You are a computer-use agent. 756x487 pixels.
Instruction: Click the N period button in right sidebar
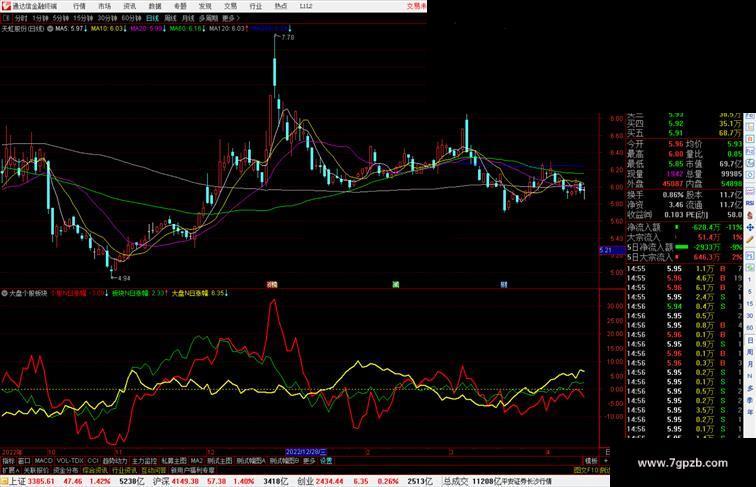pos(750,376)
